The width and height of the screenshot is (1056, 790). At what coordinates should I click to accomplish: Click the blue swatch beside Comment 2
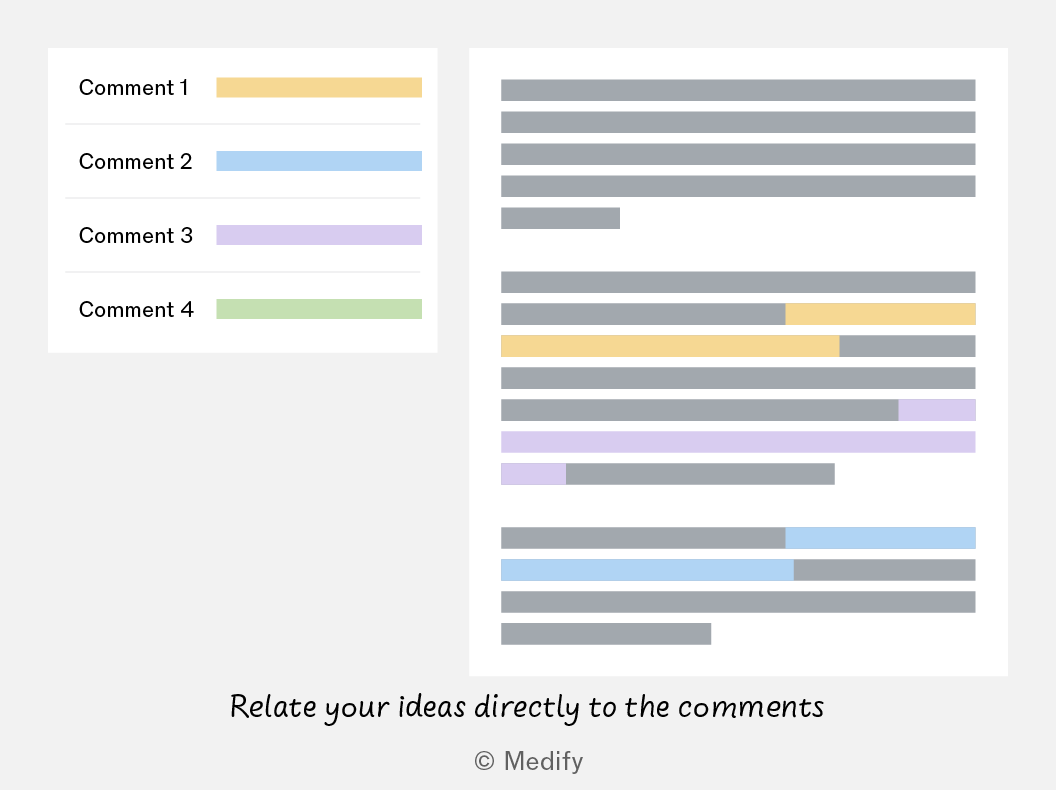(x=319, y=161)
